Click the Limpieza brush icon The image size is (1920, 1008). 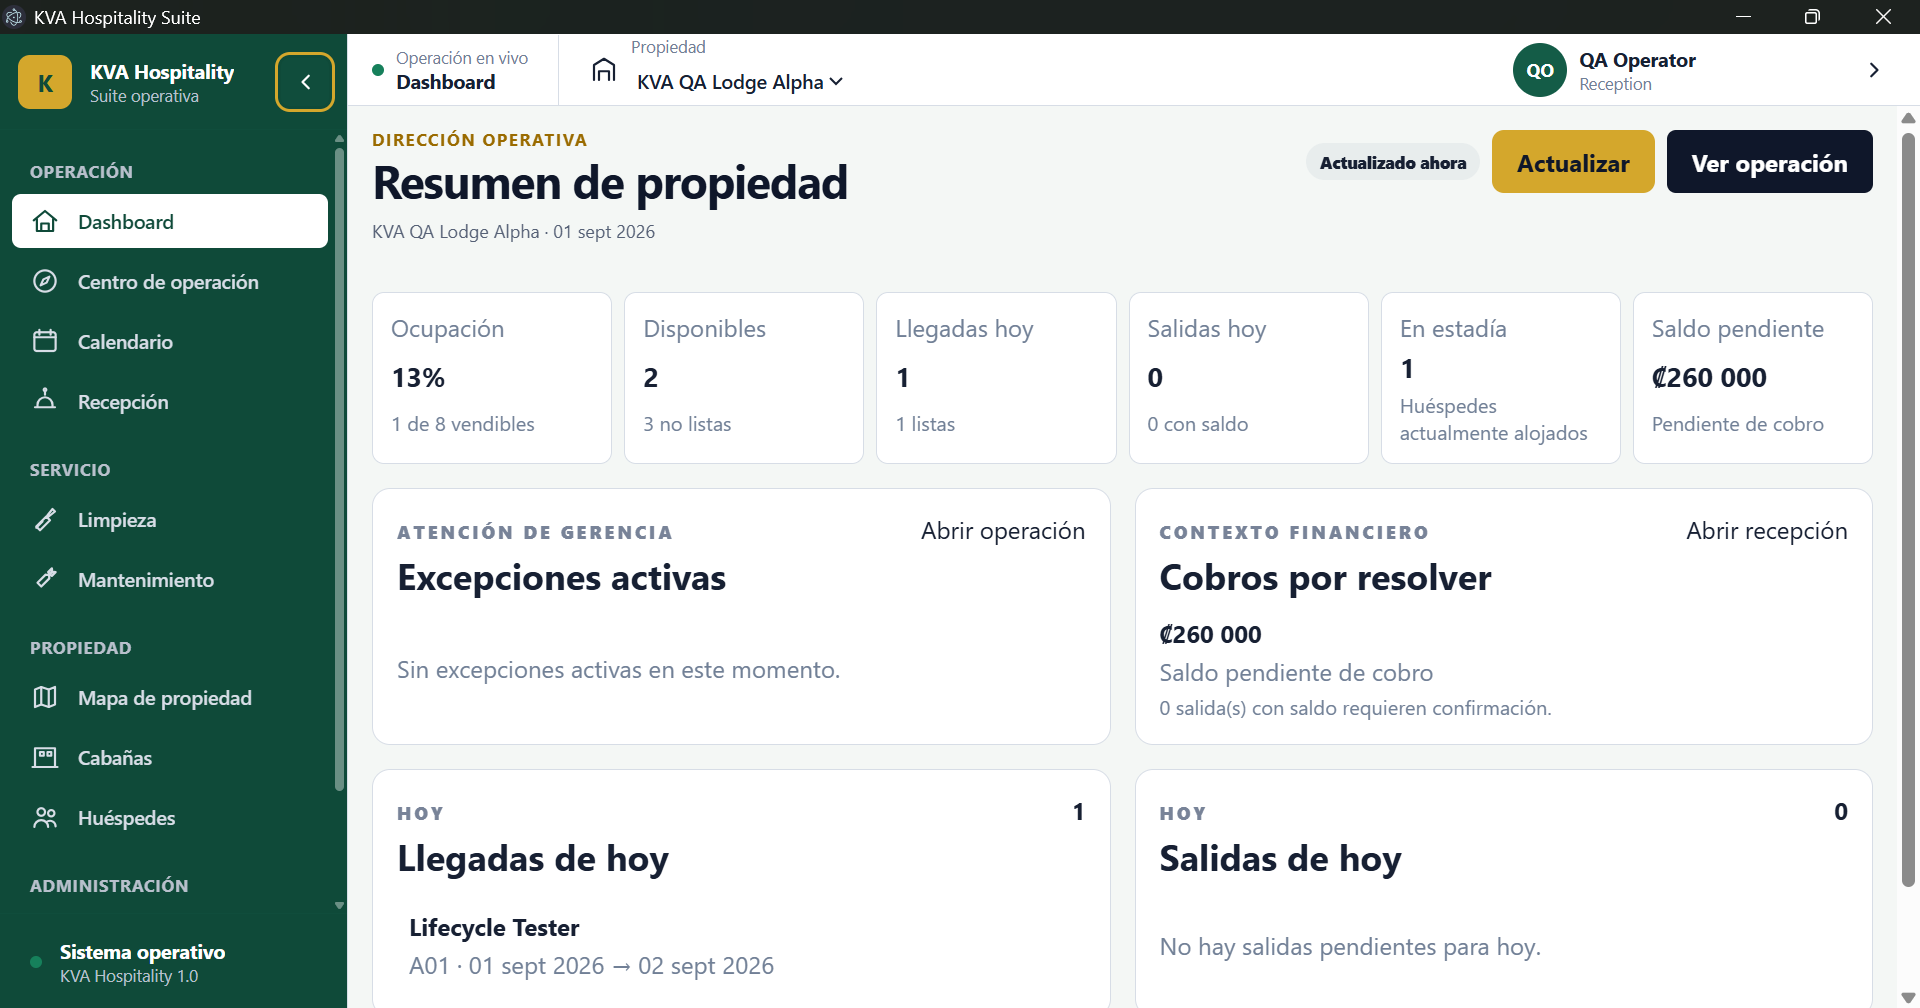pos(45,519)
